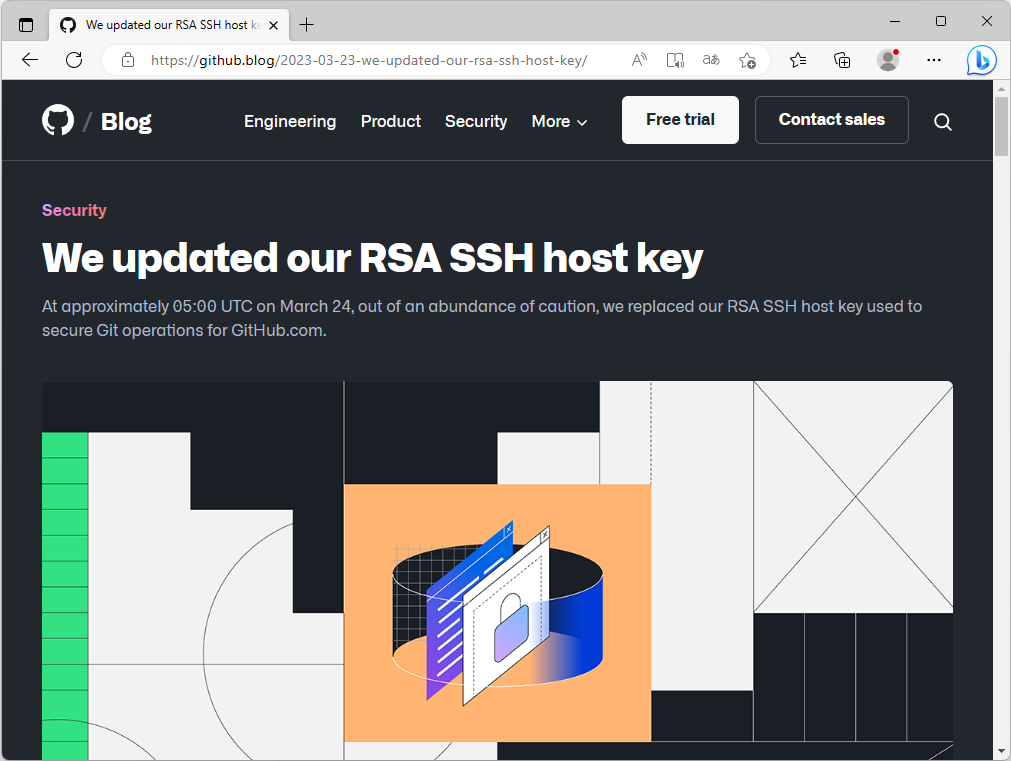Select the Engineering menu item
The height and width of the screenshot is (761, 1011).
(x=290, y=121)
